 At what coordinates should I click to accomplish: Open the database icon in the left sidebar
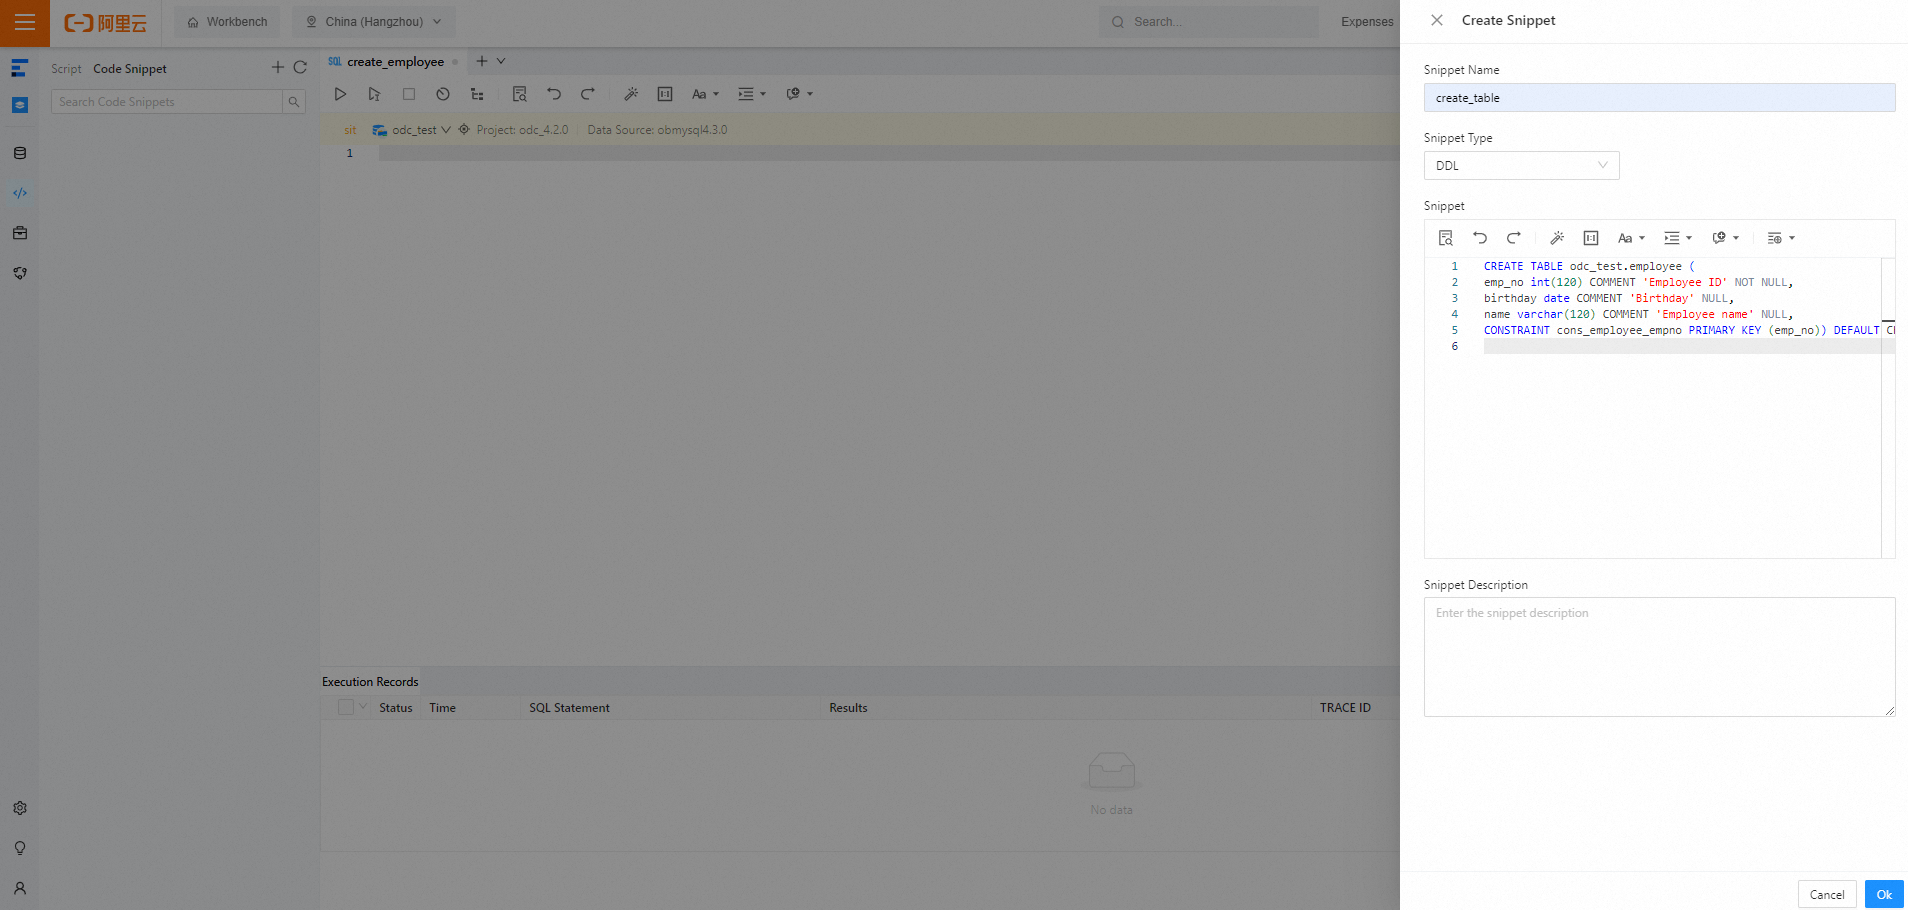(x=20, y=153)
